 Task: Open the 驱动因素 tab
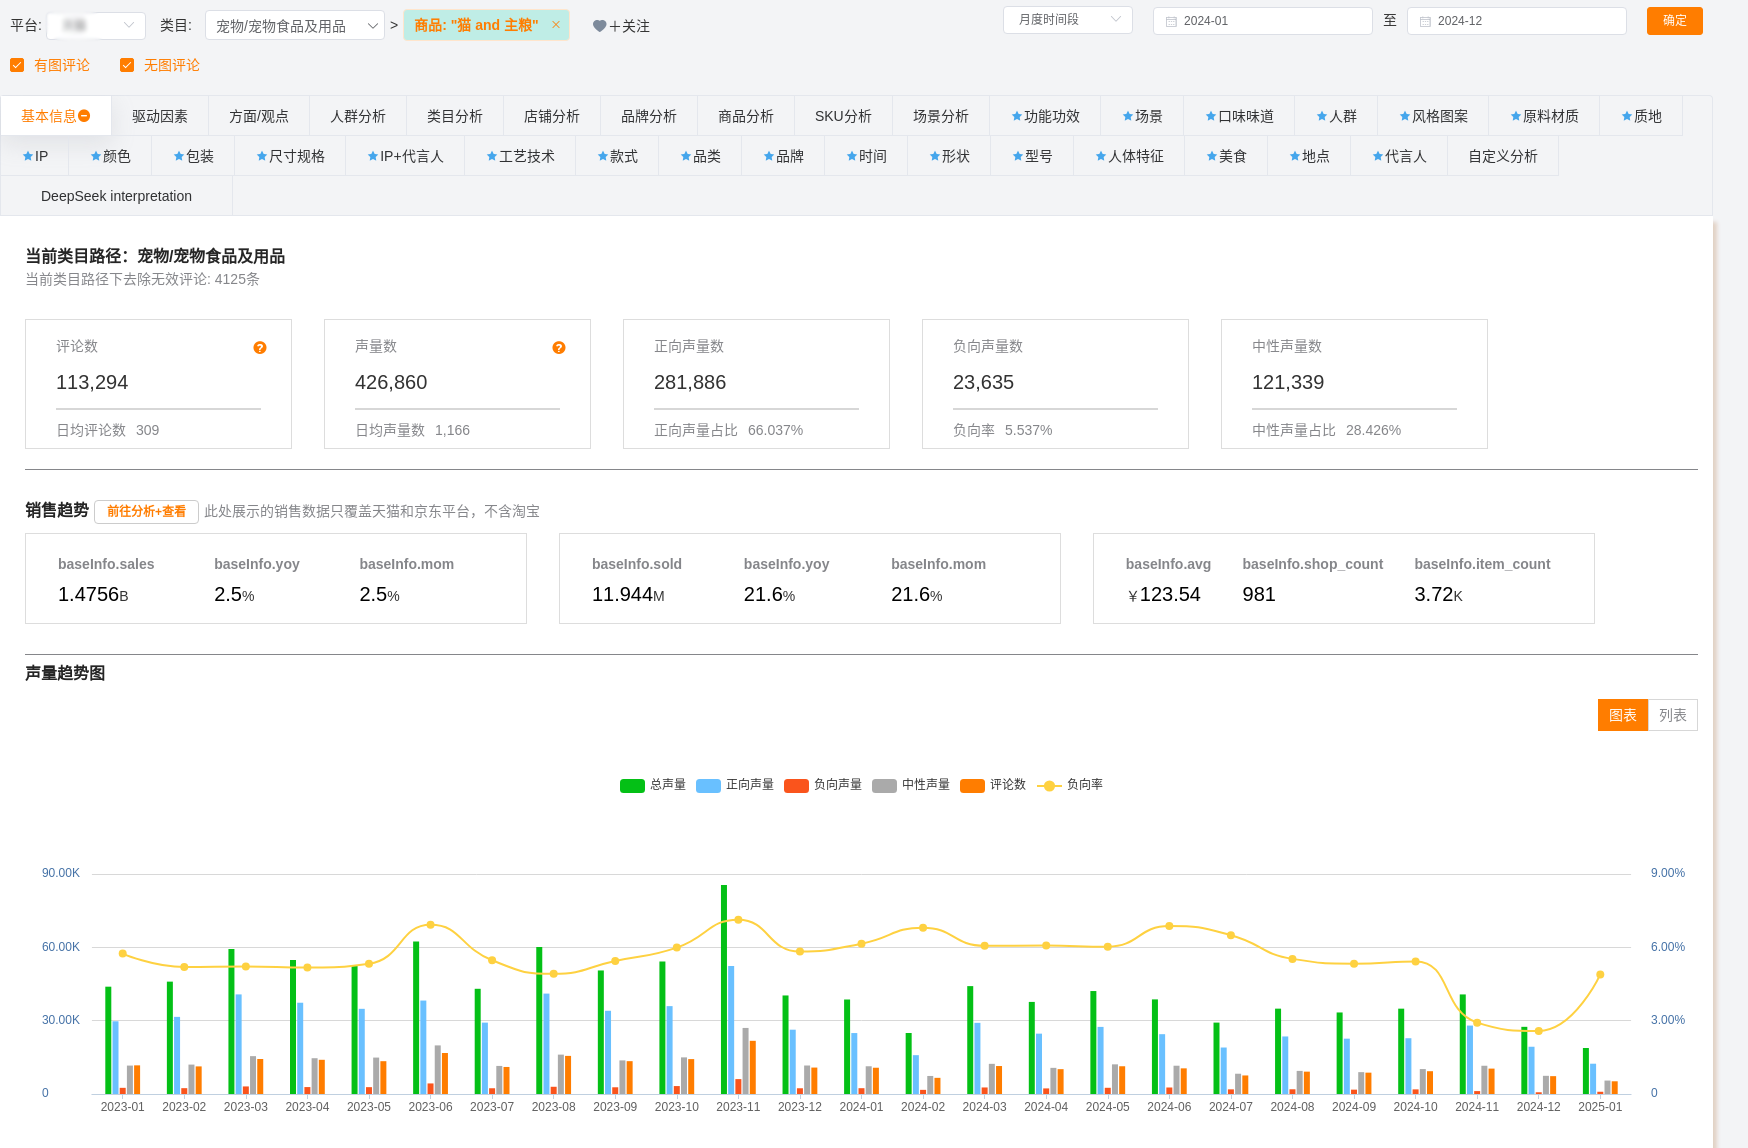point(160,116)
